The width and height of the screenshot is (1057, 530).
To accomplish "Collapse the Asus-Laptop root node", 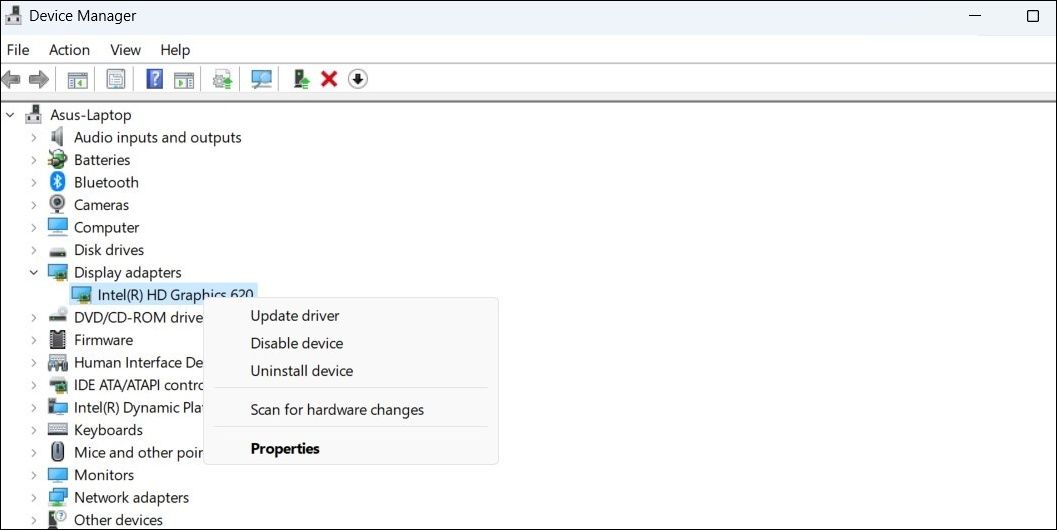I will 10,115.
